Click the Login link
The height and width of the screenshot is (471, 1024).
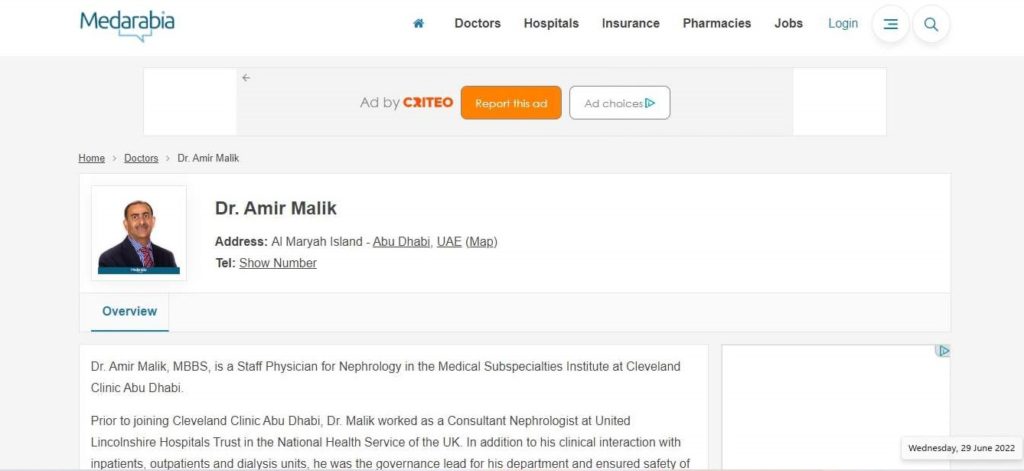(842, 24)
